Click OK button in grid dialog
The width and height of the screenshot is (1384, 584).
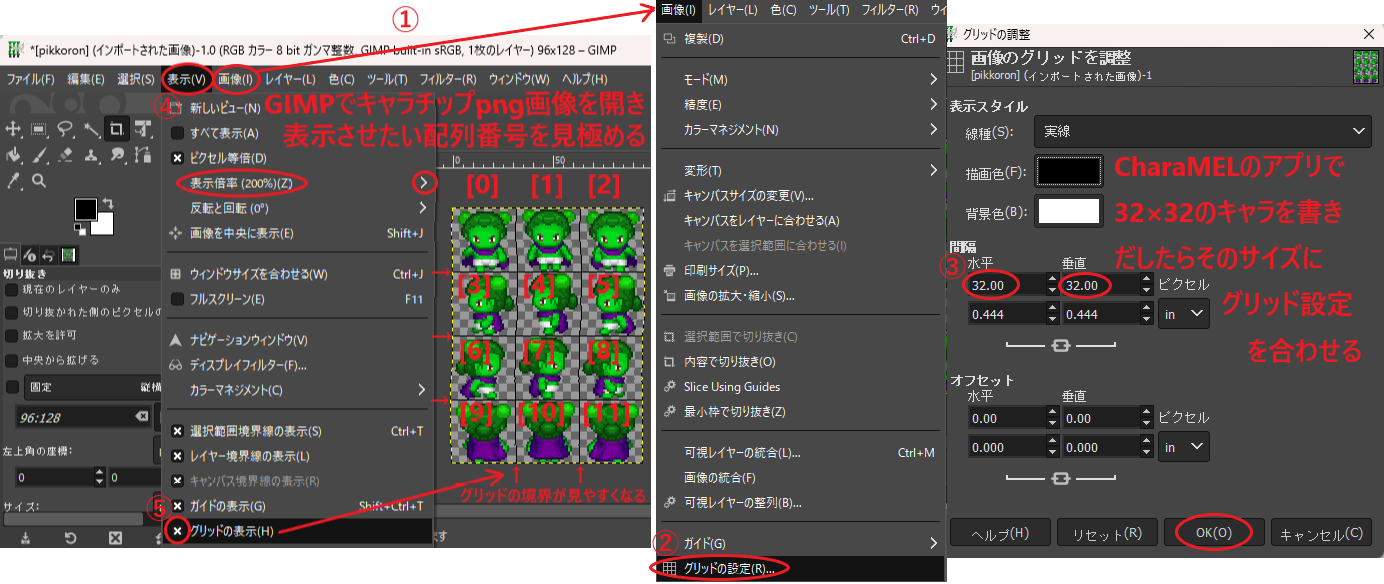[1214, 533]
